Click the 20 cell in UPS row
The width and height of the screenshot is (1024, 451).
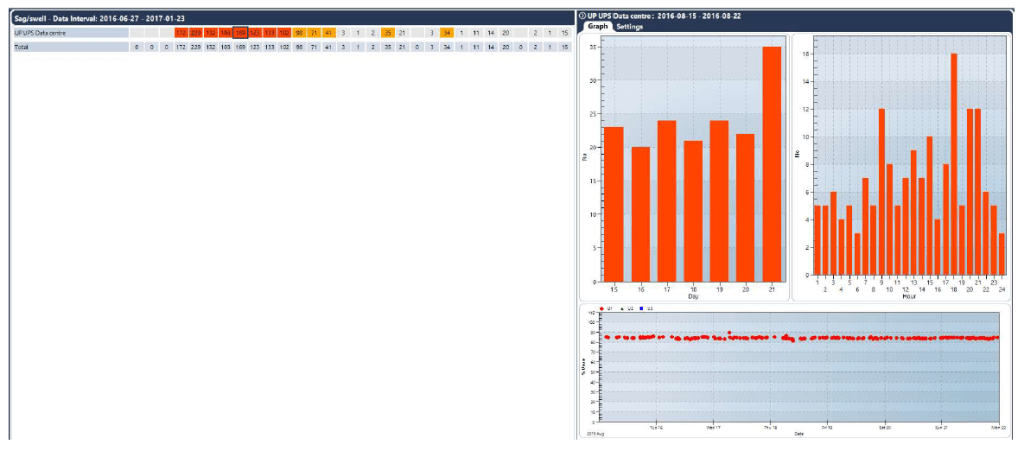tap(506, 33)
